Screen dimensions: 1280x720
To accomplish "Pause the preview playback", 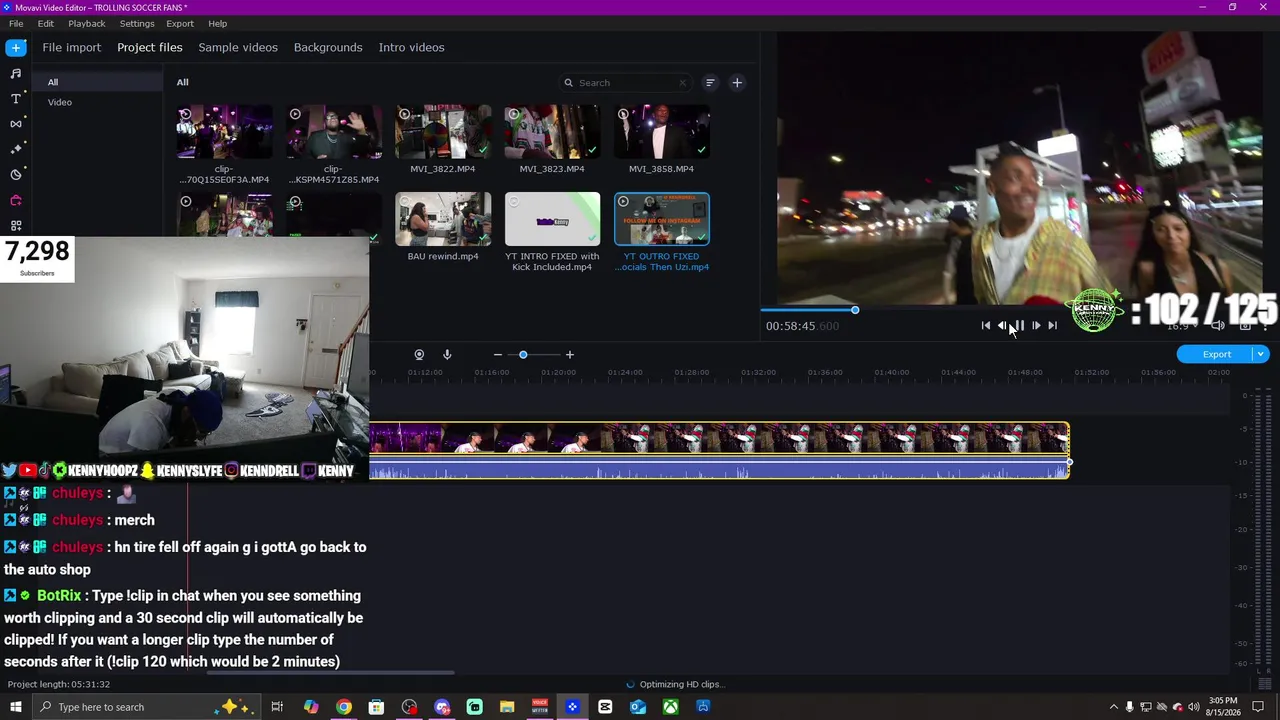I will (1019, 326).
